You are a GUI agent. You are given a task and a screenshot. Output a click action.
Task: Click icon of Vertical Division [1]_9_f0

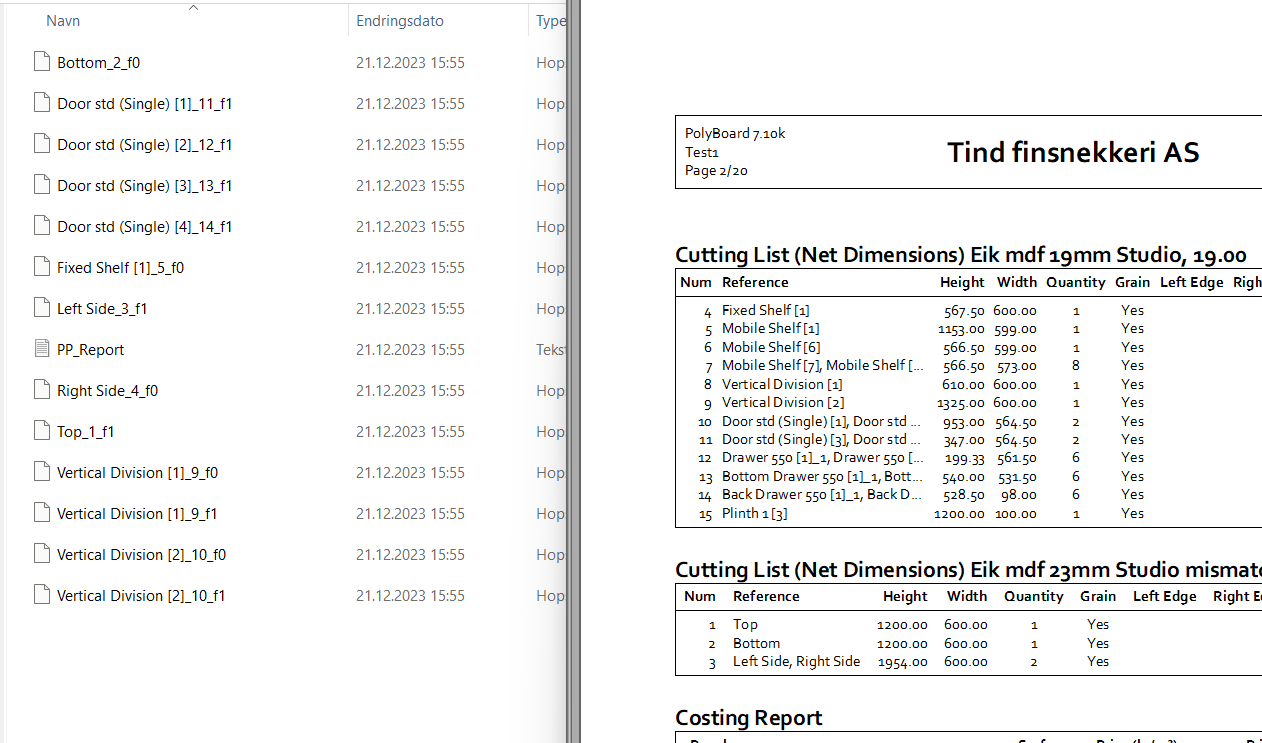pyautogui.click(x=41, y=472)
